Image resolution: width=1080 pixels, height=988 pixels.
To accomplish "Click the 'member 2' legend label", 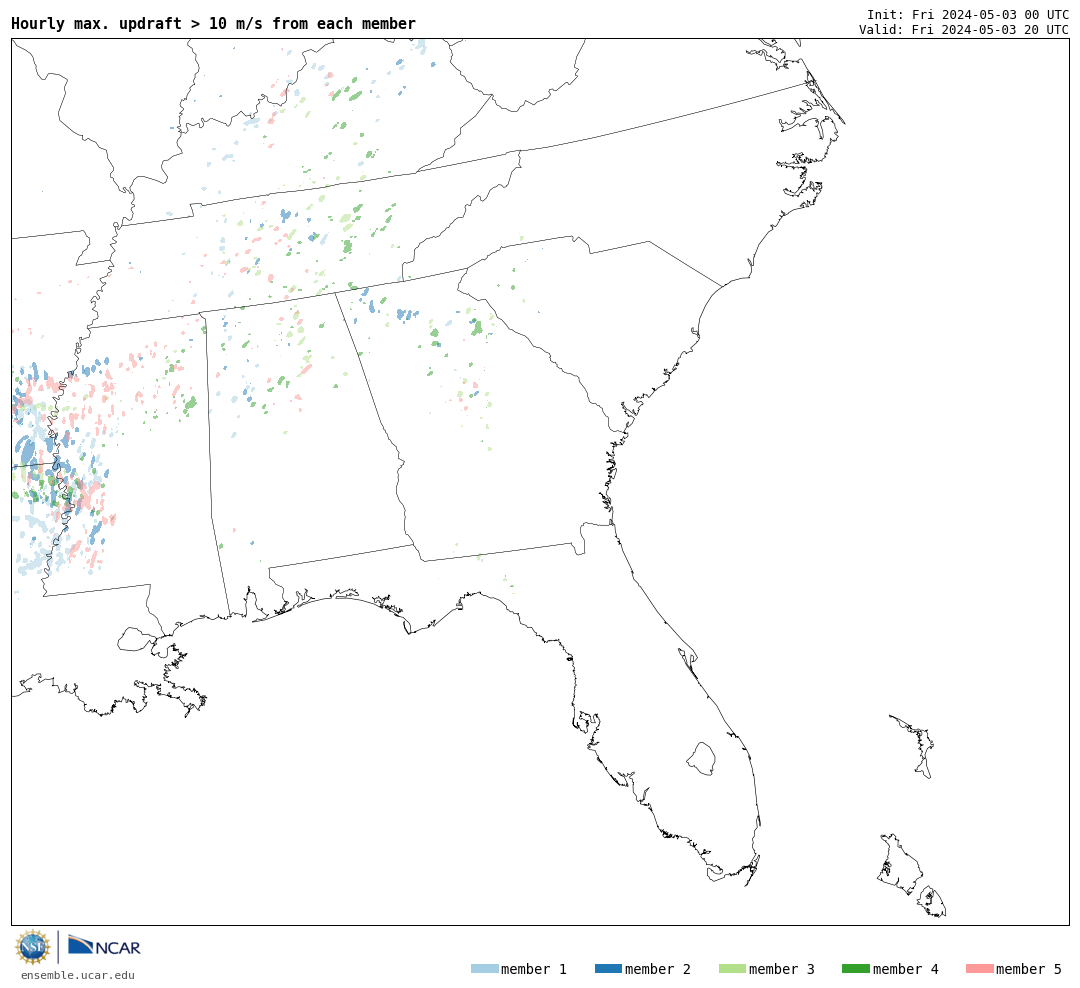I will (658, 969).
